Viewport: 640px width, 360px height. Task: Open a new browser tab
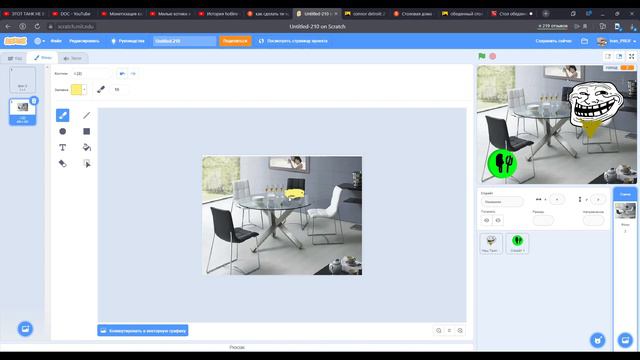click(x=546, y=13)
